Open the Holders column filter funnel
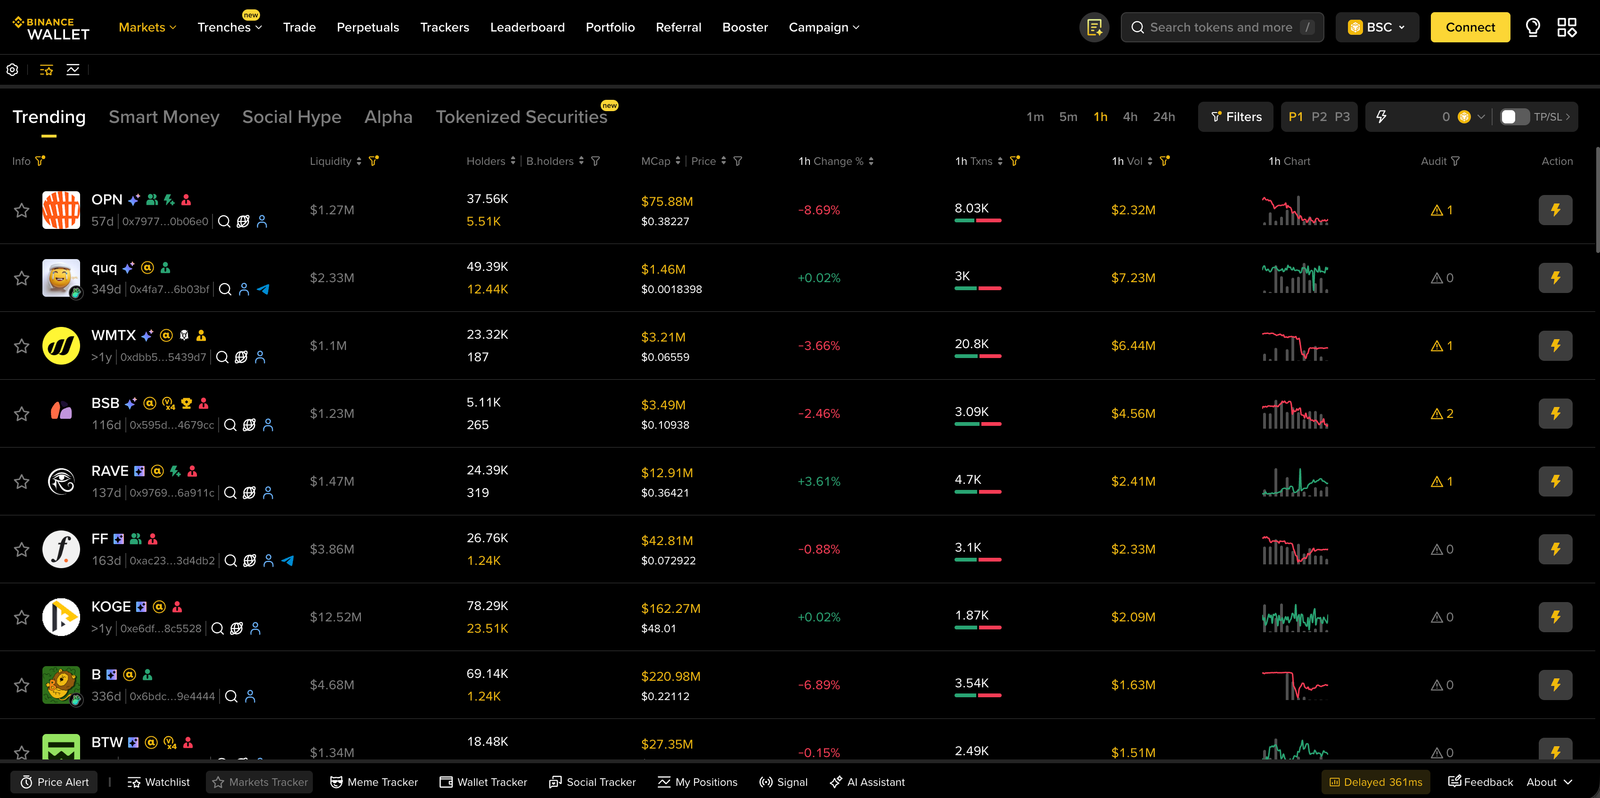This screenshot has height=798, width=1600. [595, 161]
